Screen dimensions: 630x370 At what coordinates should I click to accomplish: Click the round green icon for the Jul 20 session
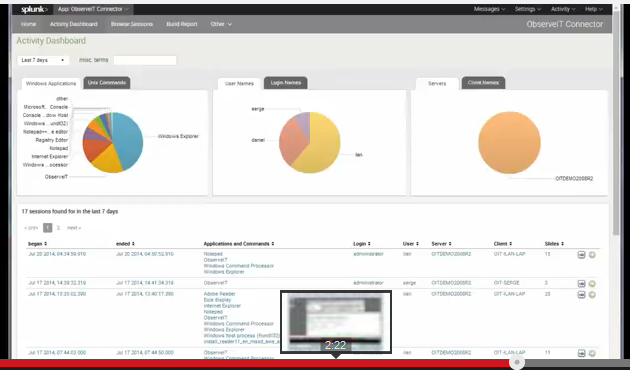point(592,255)
